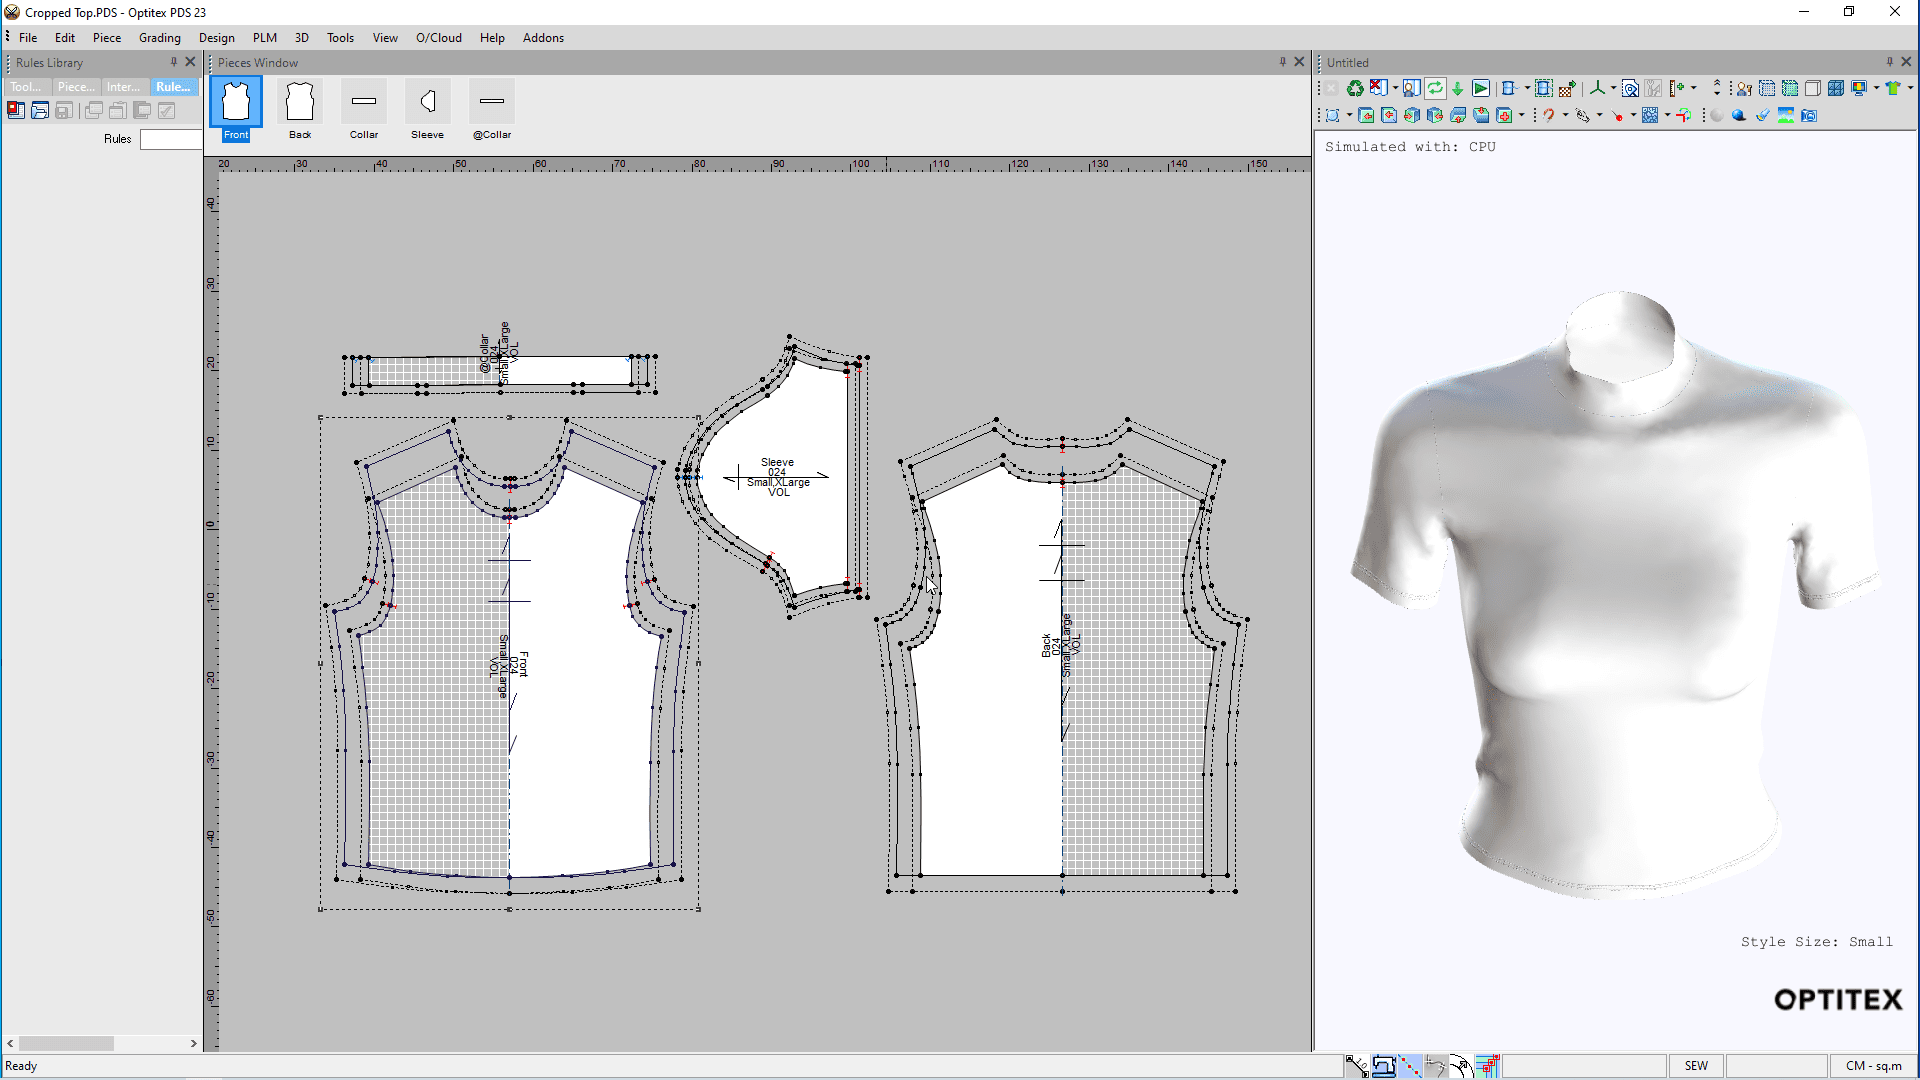
Task: Open the Grading menu
Action: [159, 38]
